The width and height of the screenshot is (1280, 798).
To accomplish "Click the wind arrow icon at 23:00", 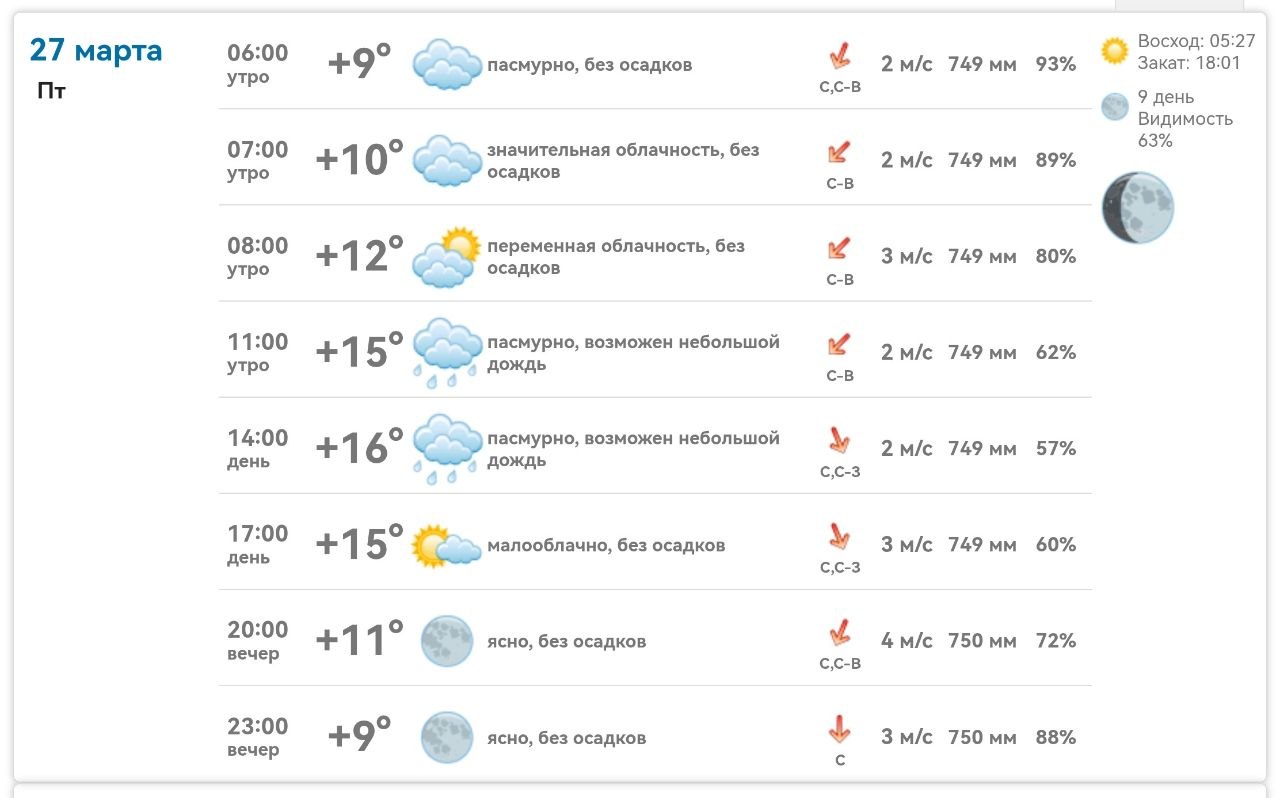I will [839, 728].
